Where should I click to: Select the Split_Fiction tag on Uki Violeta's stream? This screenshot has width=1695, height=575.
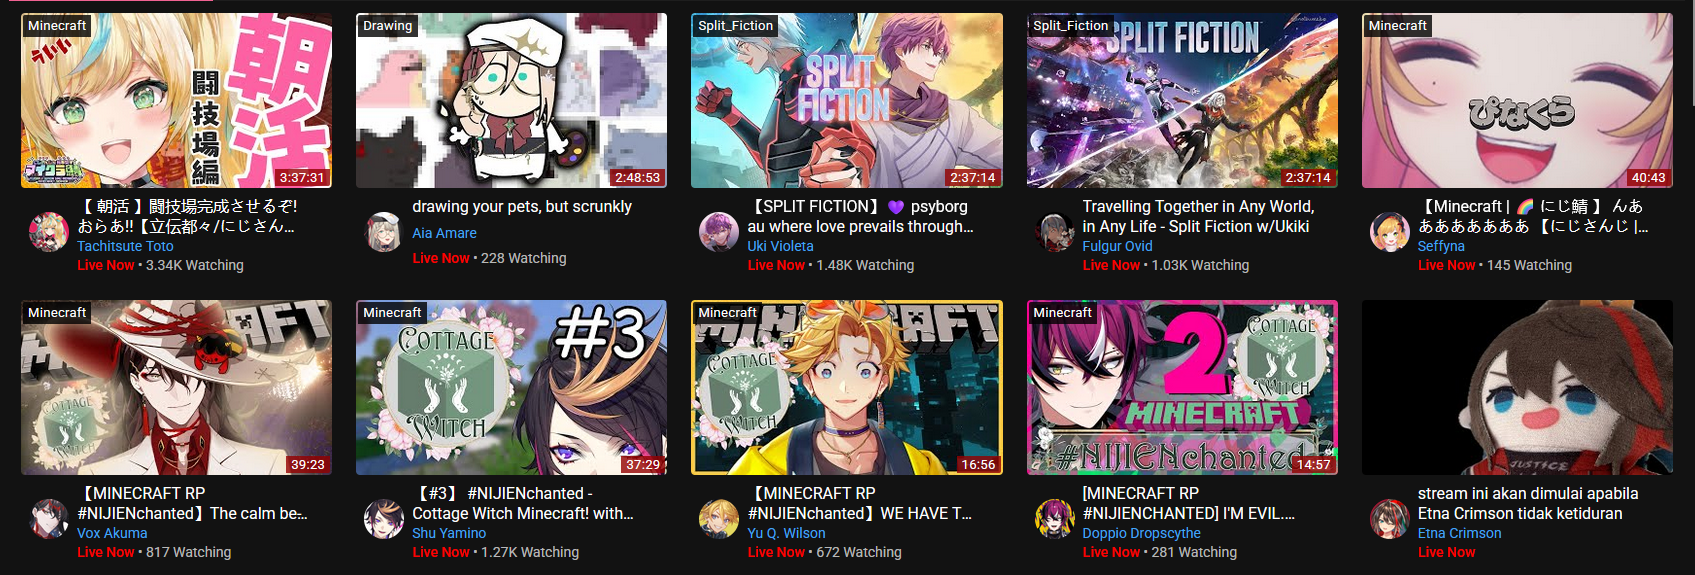coord(736,26)
